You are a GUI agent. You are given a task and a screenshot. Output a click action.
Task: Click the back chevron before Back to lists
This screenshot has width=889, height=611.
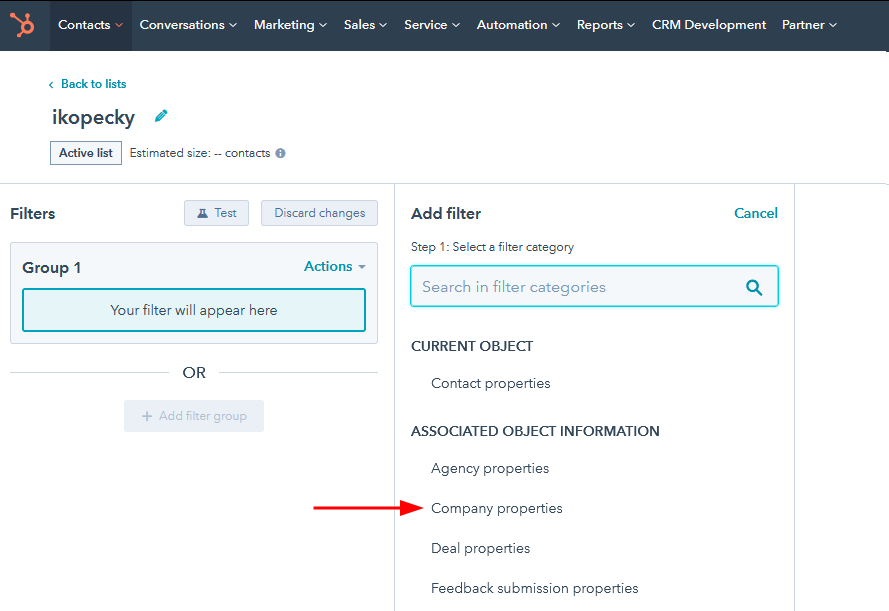click(51, 84)
